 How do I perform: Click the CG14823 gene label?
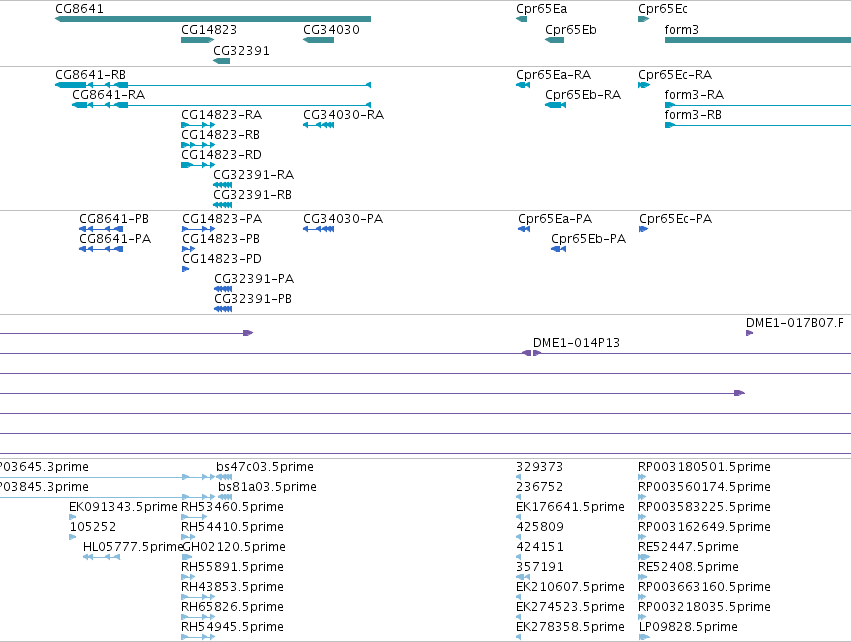pyautogui.click(x=209, y=30)
